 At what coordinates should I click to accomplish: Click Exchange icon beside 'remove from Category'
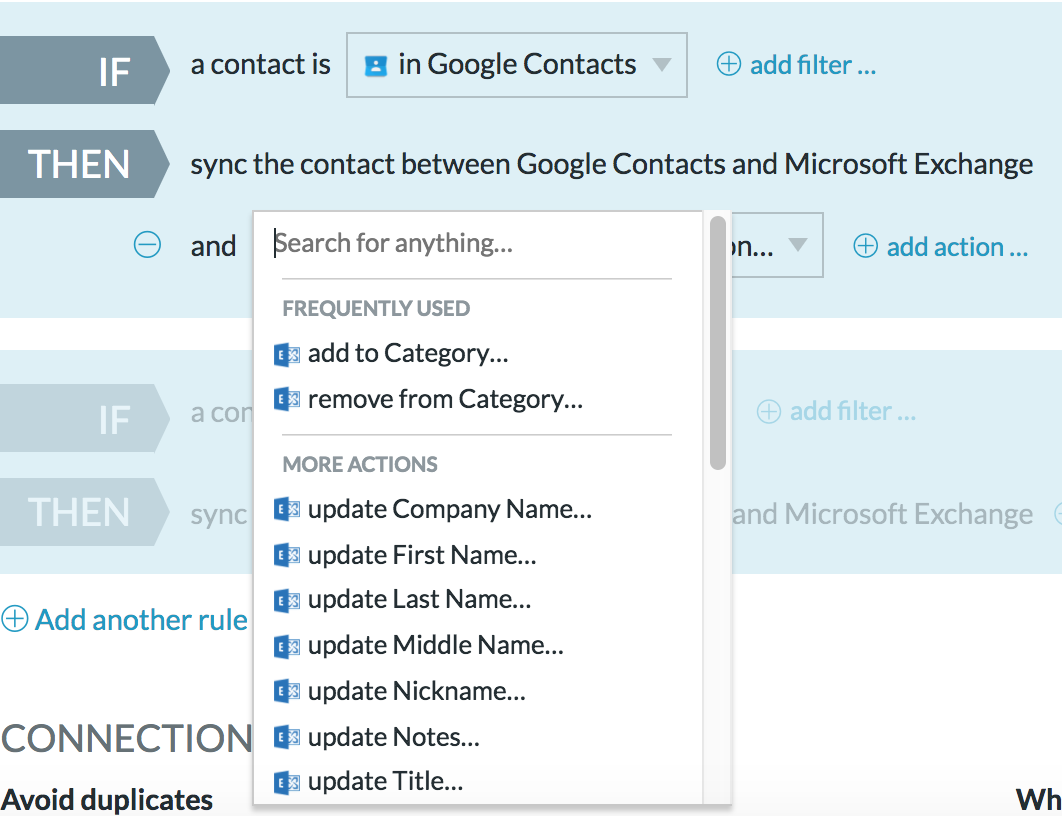(286, 400)
